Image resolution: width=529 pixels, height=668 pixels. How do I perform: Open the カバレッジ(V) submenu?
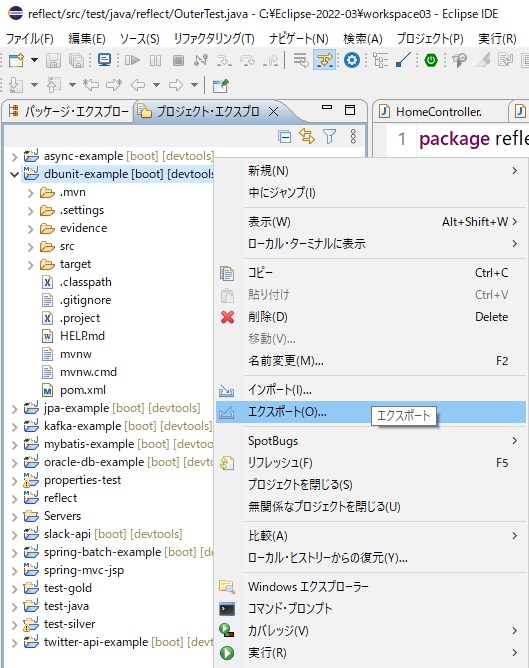click(x=371, y=631)
